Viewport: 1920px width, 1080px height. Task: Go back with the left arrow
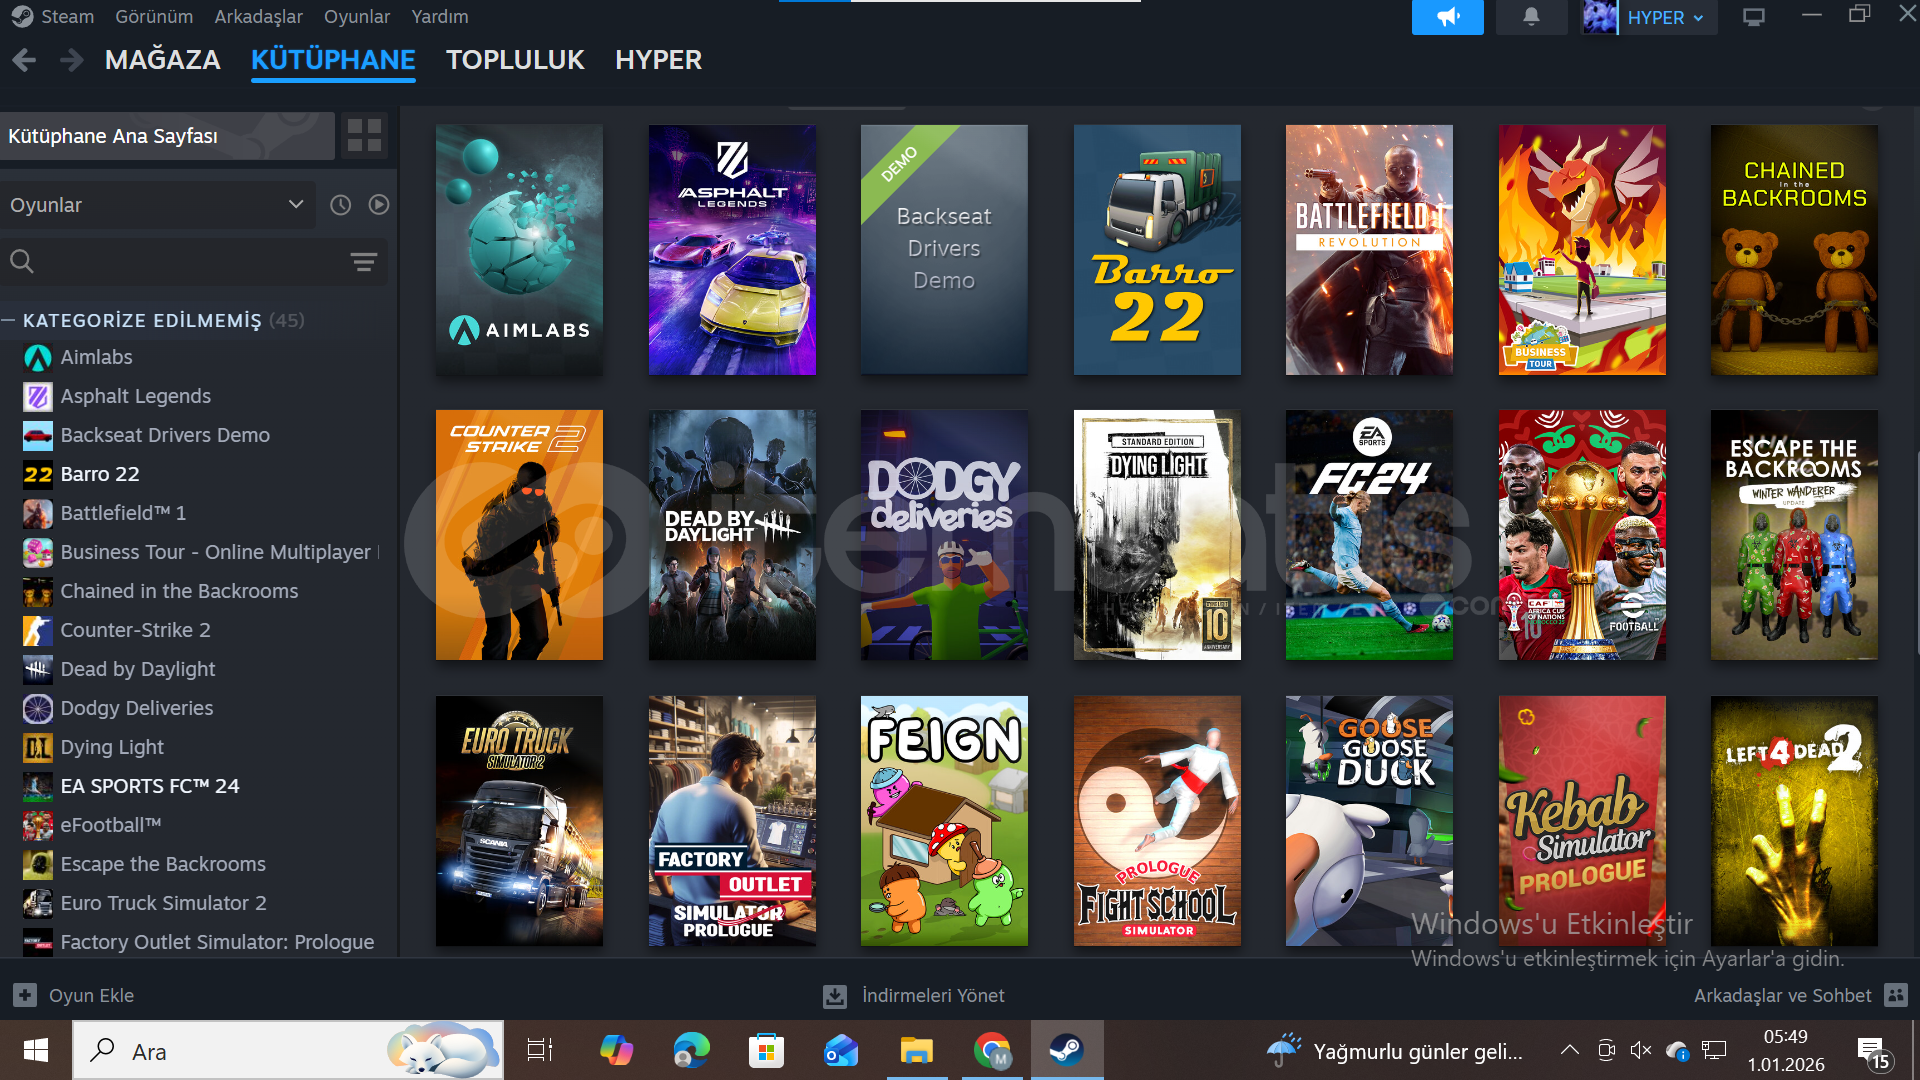tap(24, 60)
